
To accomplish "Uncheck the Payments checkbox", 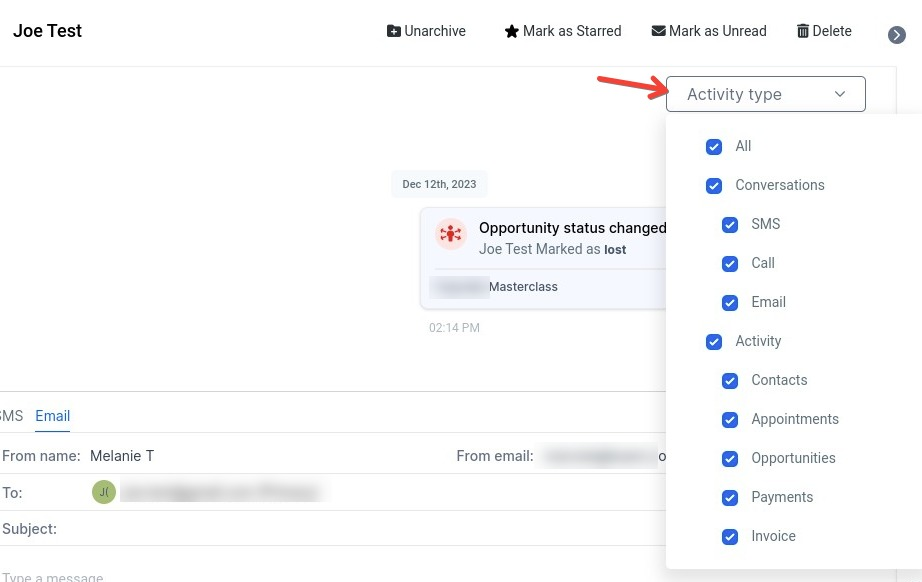I will pyautogui.click(x=730, y=498).
